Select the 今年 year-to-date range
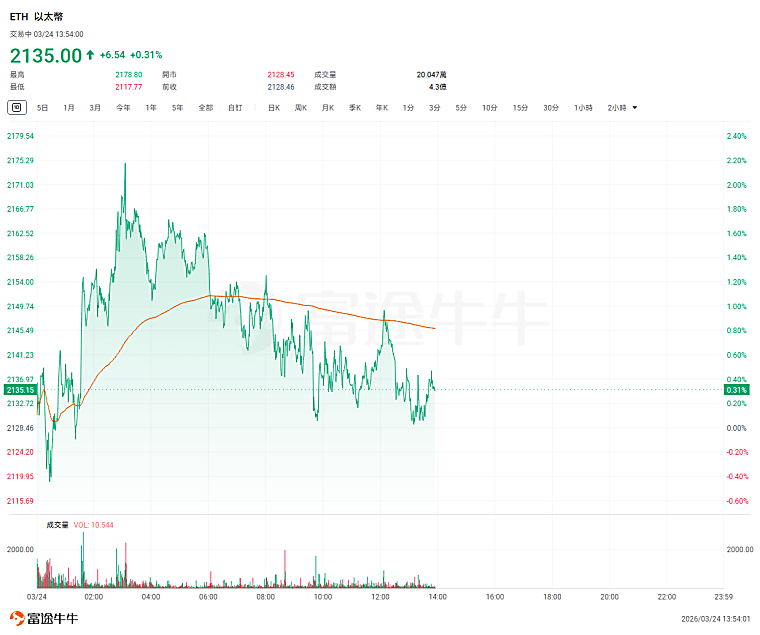760x635 pixels. pos(123,108)
